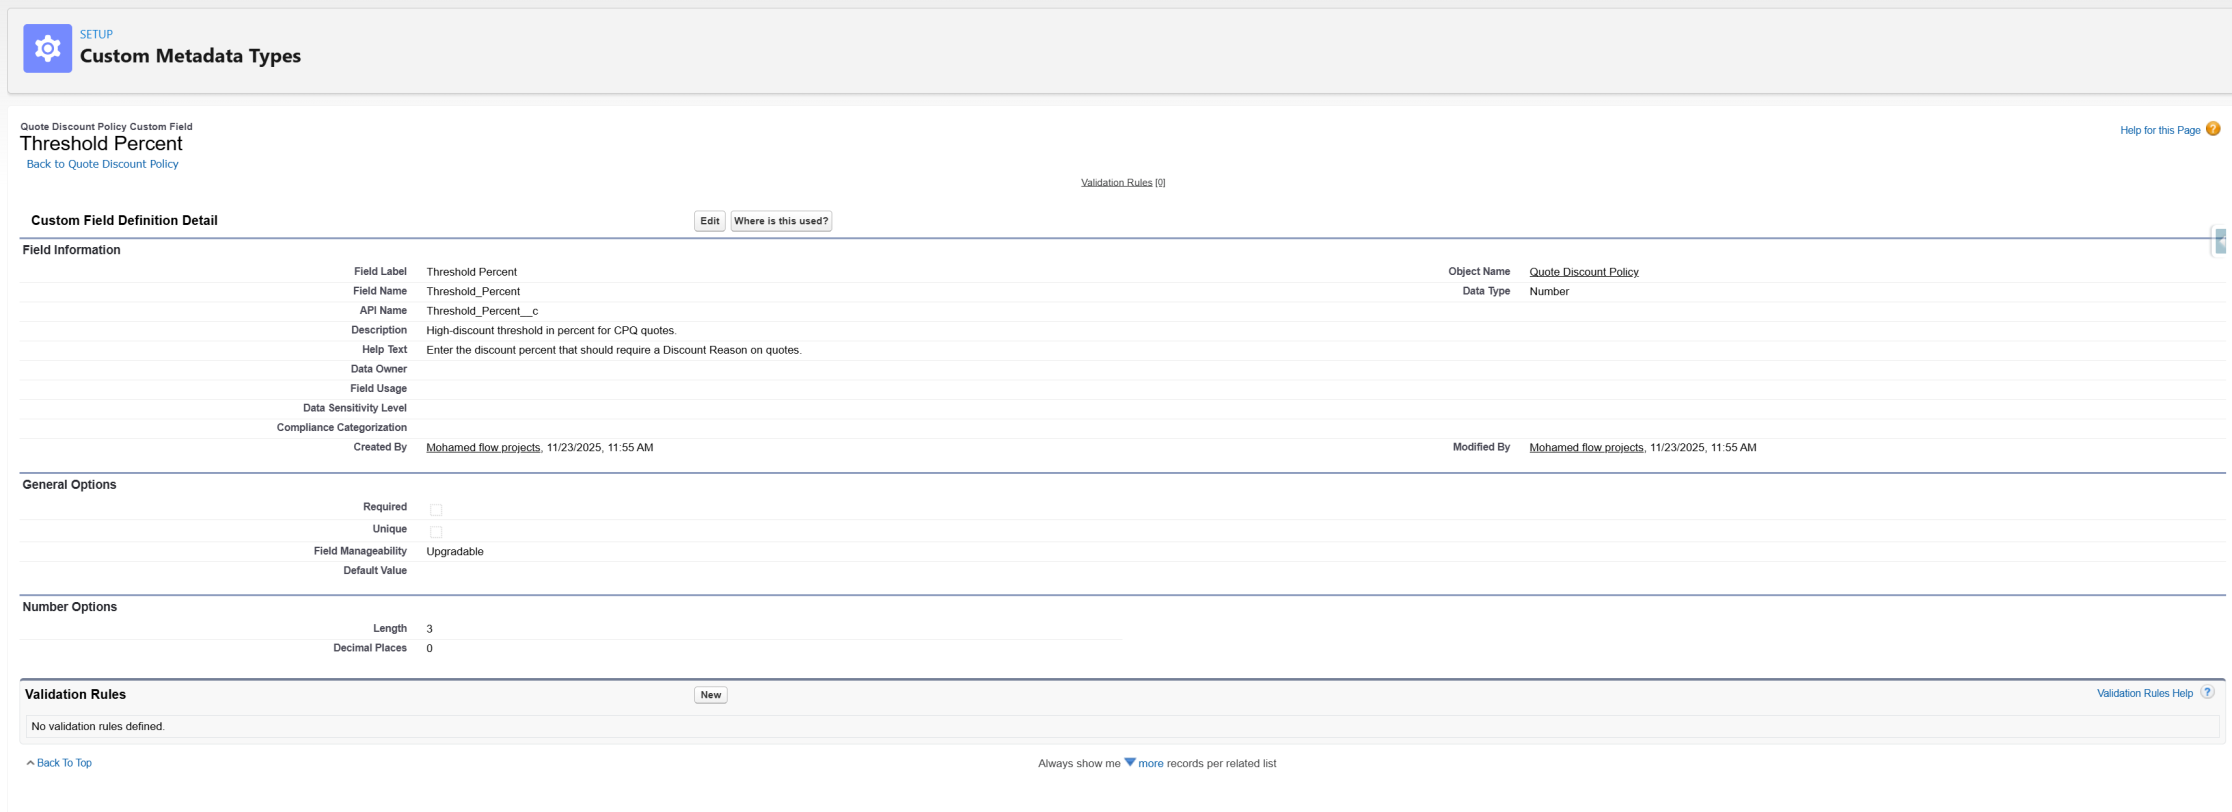Open the Quote Discount Policy object name link
This screenshot has height=812, width=2232.
[x=1584, y=272]
